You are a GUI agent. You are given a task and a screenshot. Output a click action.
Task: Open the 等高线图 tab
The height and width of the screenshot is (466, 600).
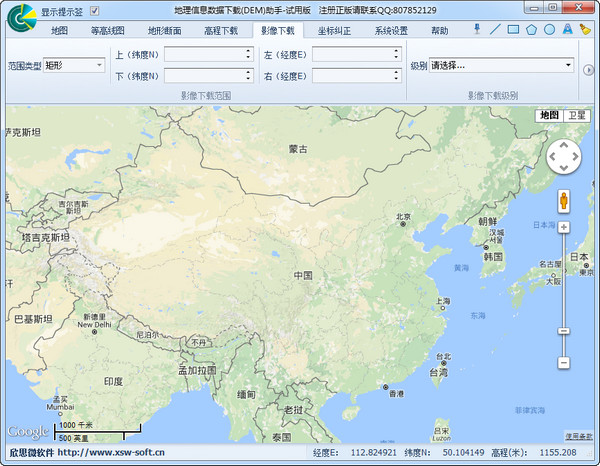(x=108, y=31)
